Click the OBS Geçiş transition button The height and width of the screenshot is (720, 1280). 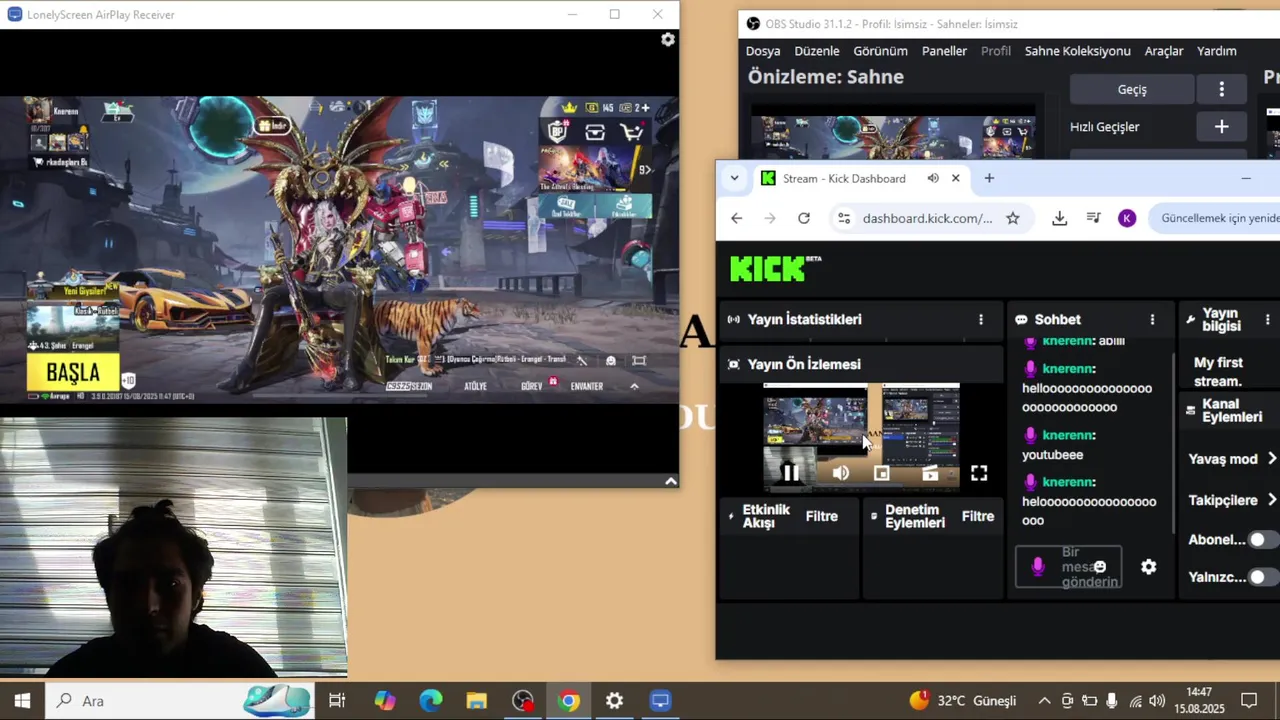[1132, 89]
